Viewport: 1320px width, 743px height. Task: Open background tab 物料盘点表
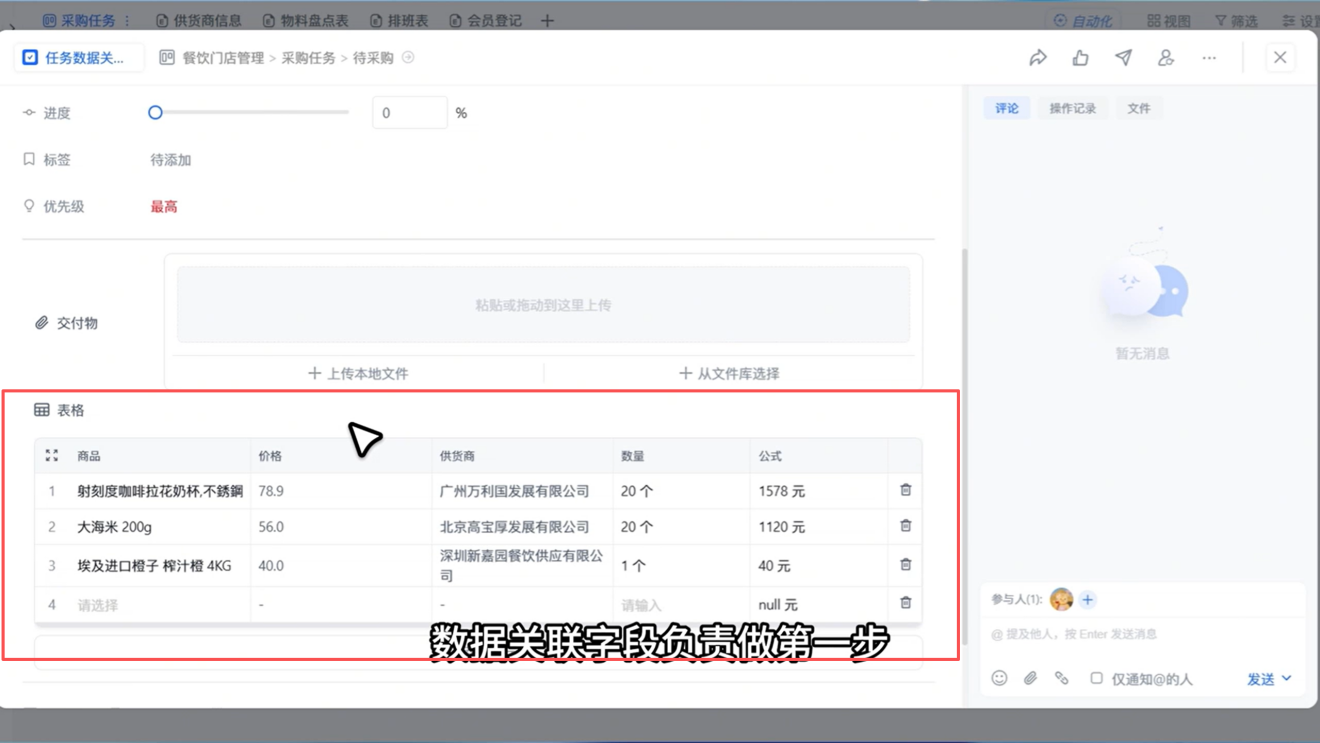coord(306,20)
